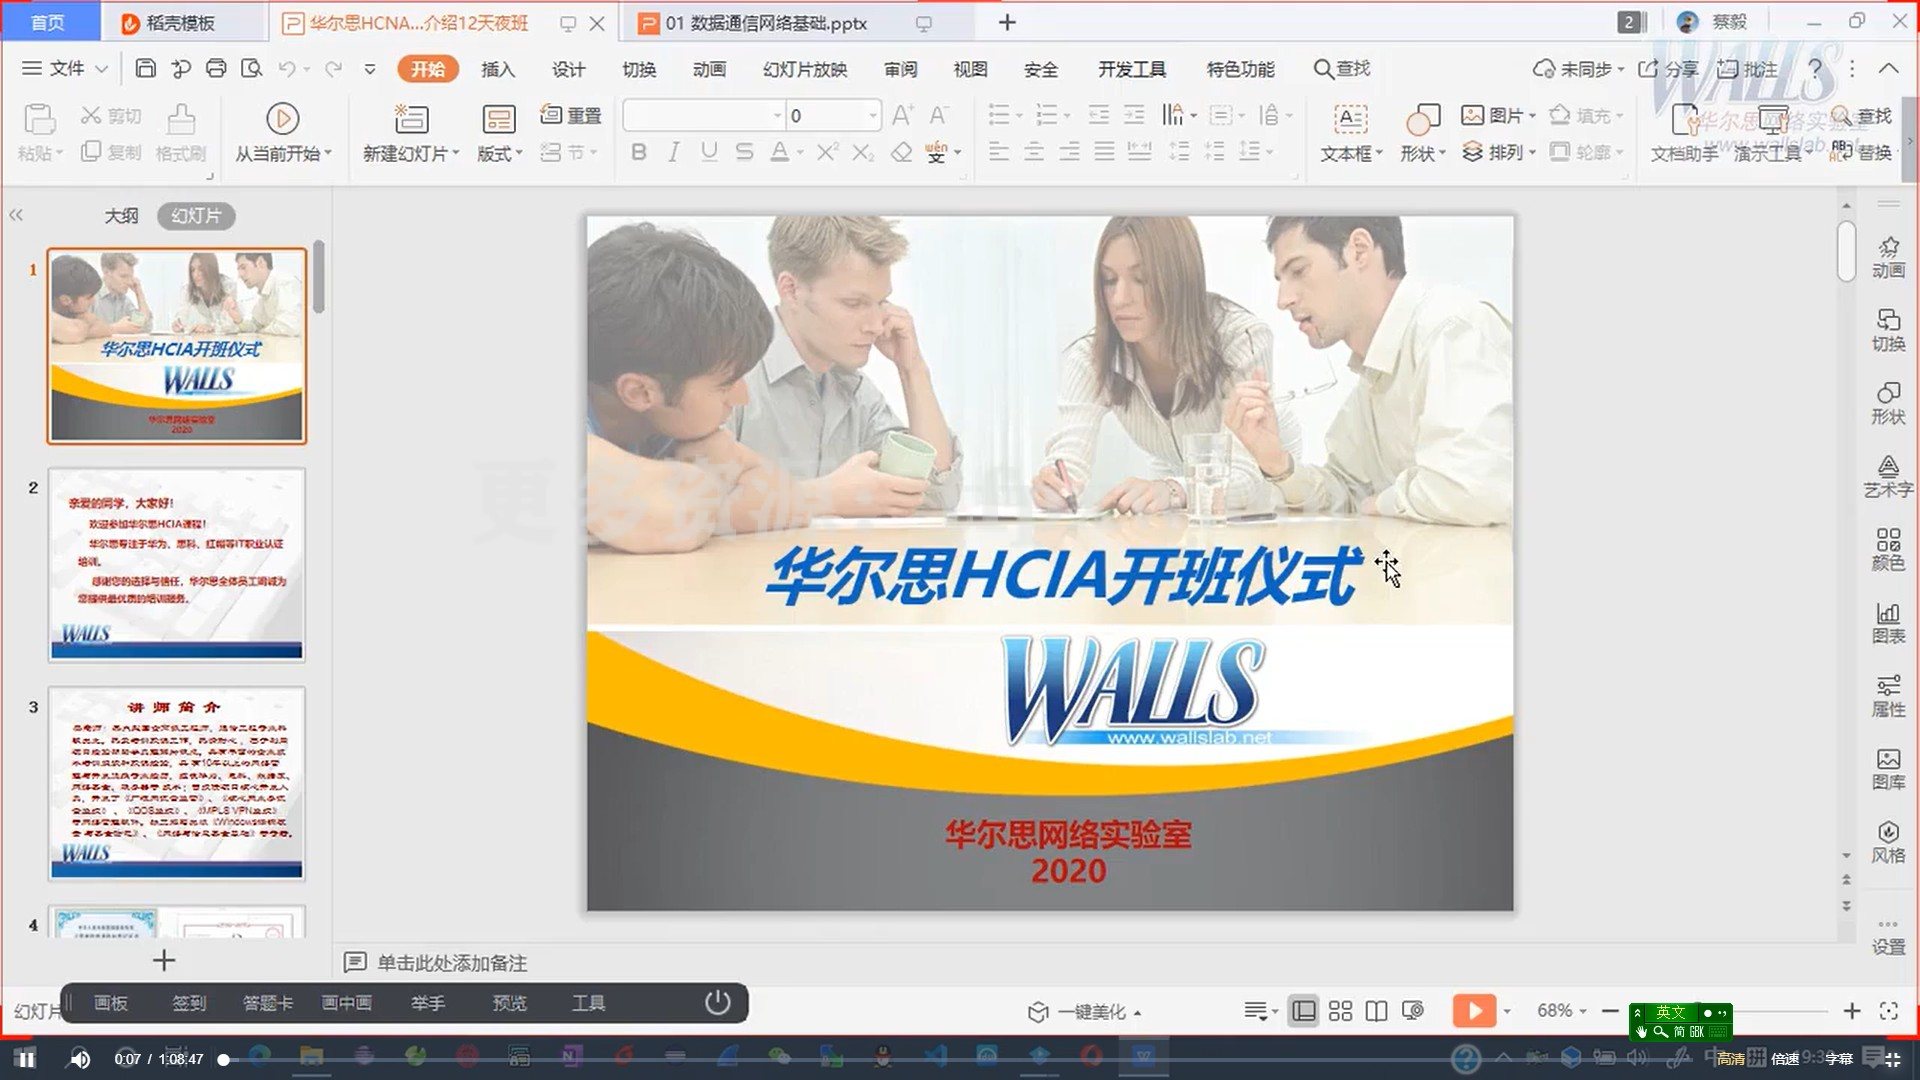Click the 预览 button in the bottom toolbar

tap(509, 1003)
